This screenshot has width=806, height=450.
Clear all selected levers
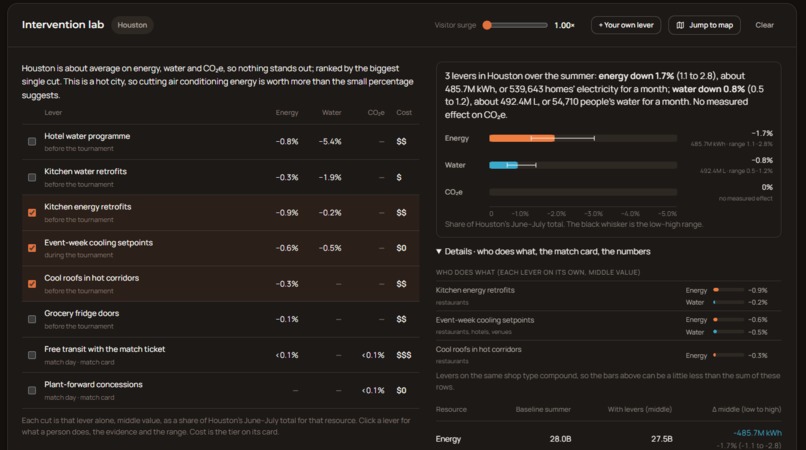click(764, 25)
